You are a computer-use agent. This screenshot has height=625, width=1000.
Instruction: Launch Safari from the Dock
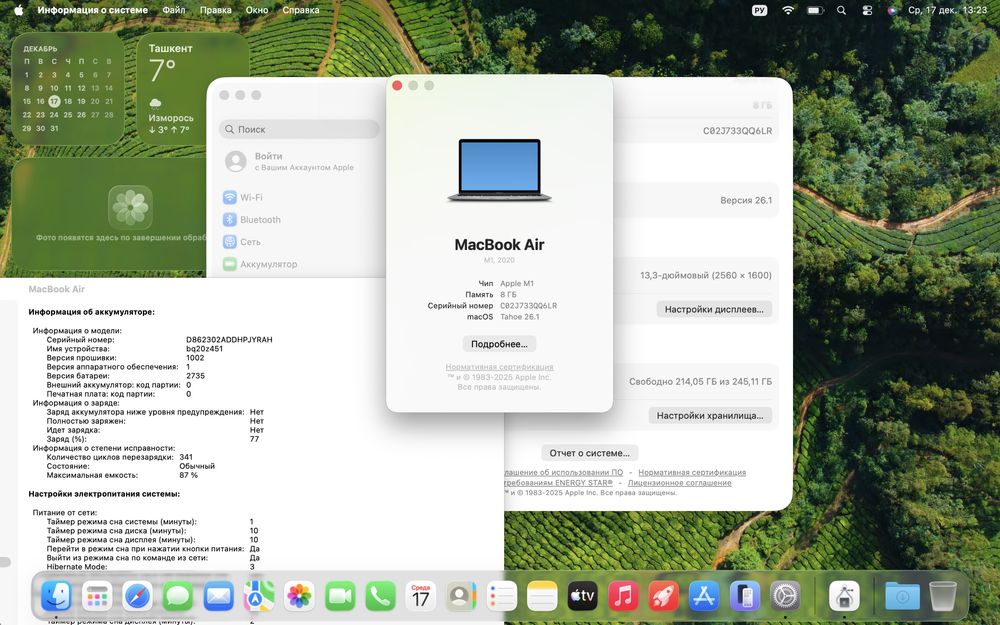(x=138, y=597)
